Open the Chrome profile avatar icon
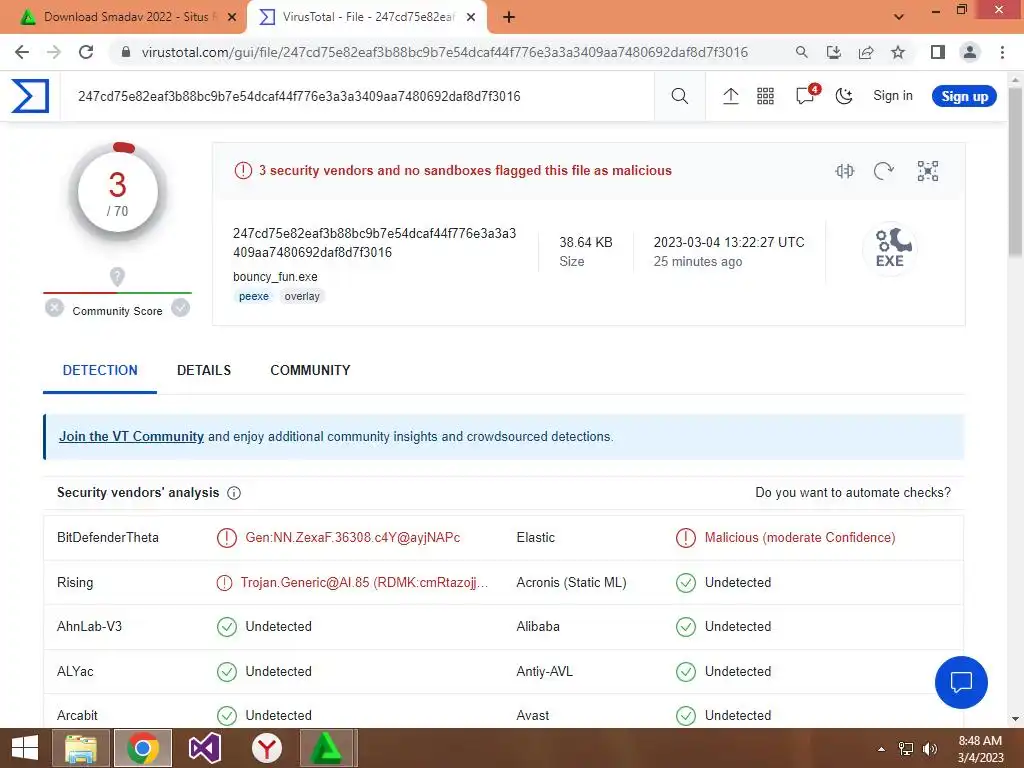The width and height of the screenshot is (1024, 768). (x=970, y=52)
